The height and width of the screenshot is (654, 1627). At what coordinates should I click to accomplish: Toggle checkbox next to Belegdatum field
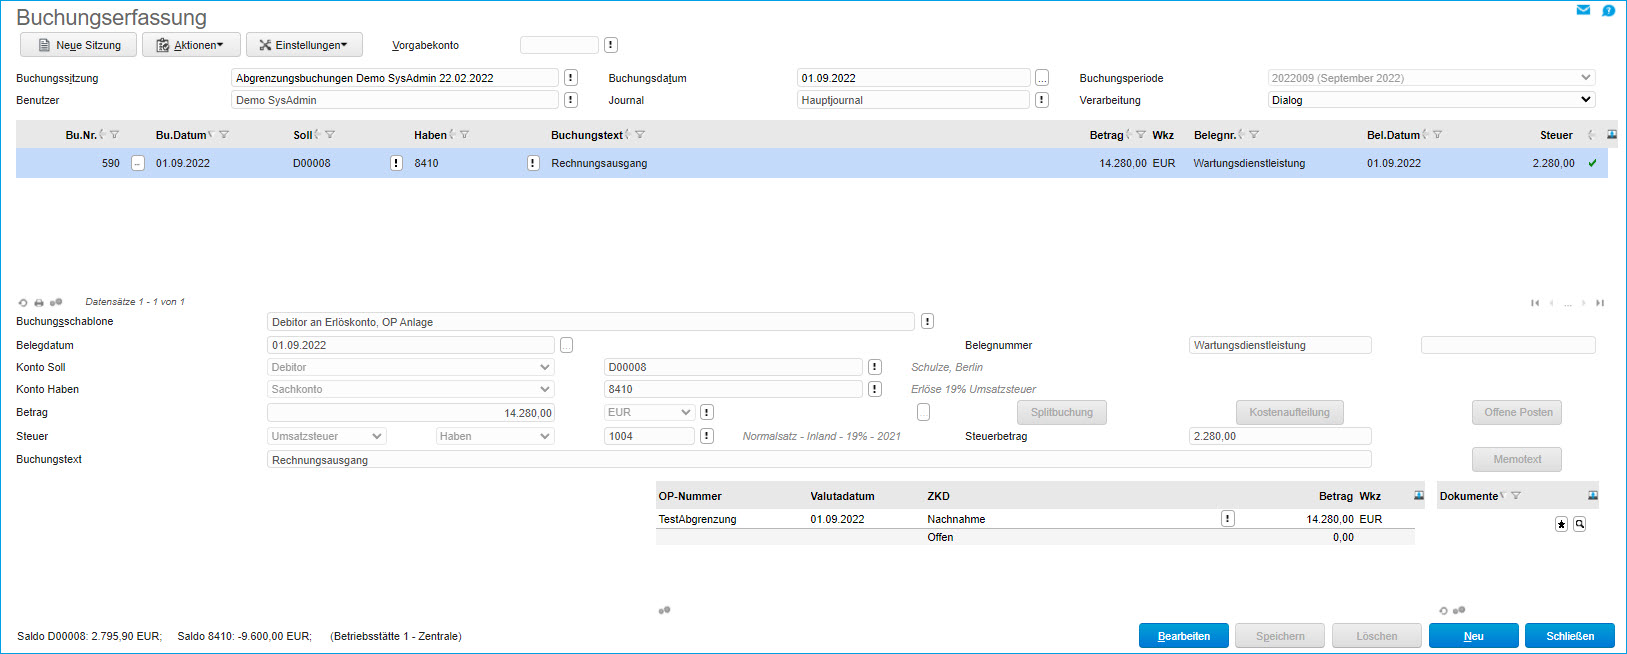point(566,345)
